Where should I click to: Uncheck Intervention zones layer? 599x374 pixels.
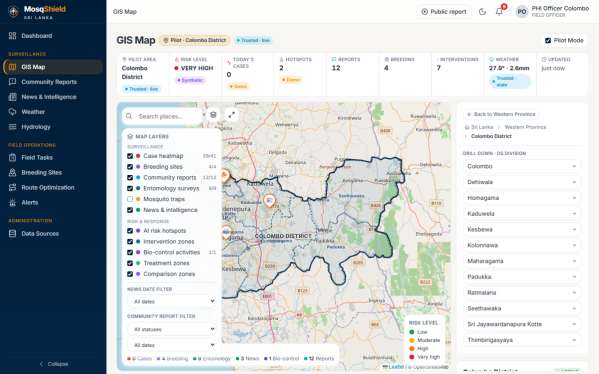pyautogui.click(x=130, y=241)
